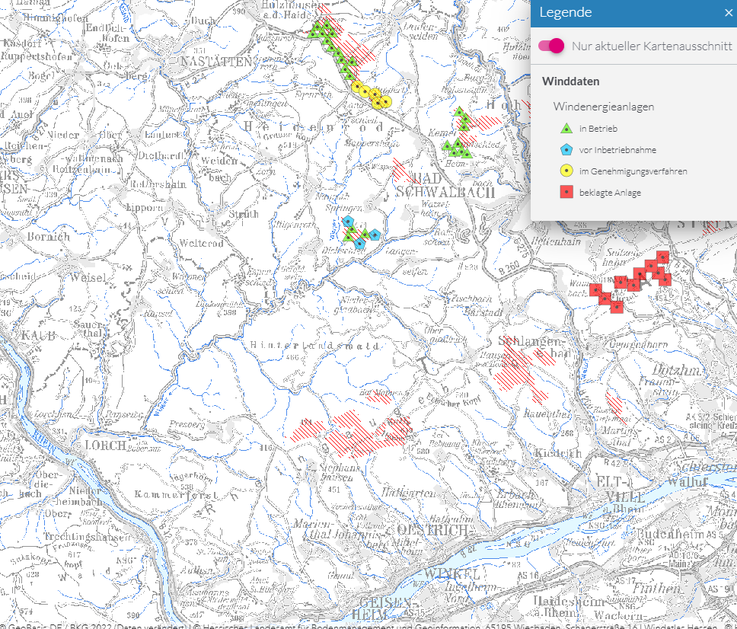Click the OESTRICH town label on map
The height and width of the screenshot is (629, 737).
pos(432,530)
